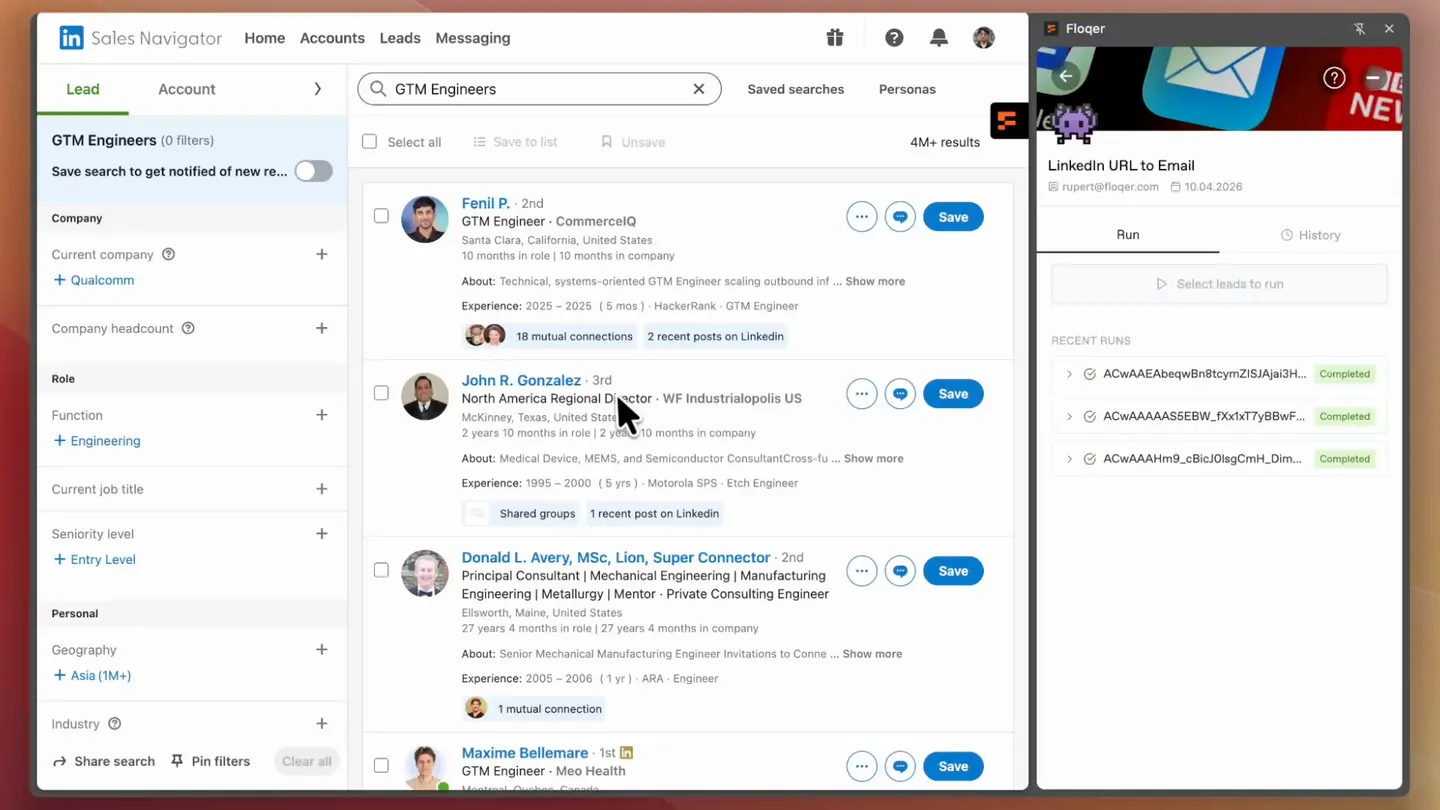The image size is (1440, 810).
Task: Open the help question mark in Sales Navigator
Action: point(894,38)
